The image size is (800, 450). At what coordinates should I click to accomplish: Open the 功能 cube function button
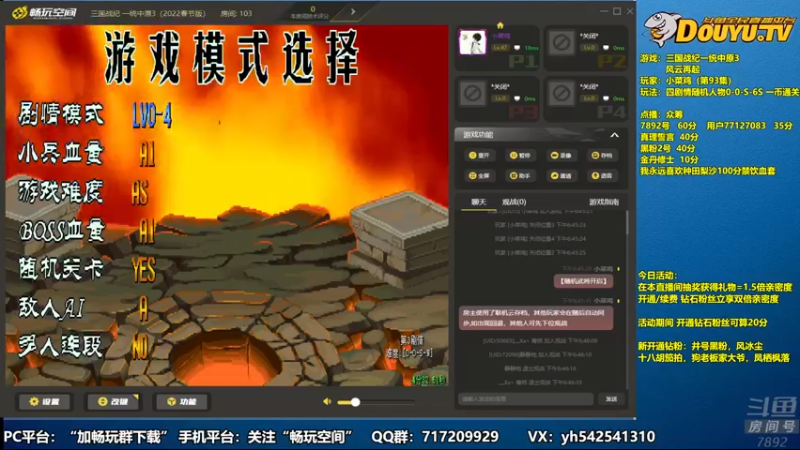tap(182, 402)
